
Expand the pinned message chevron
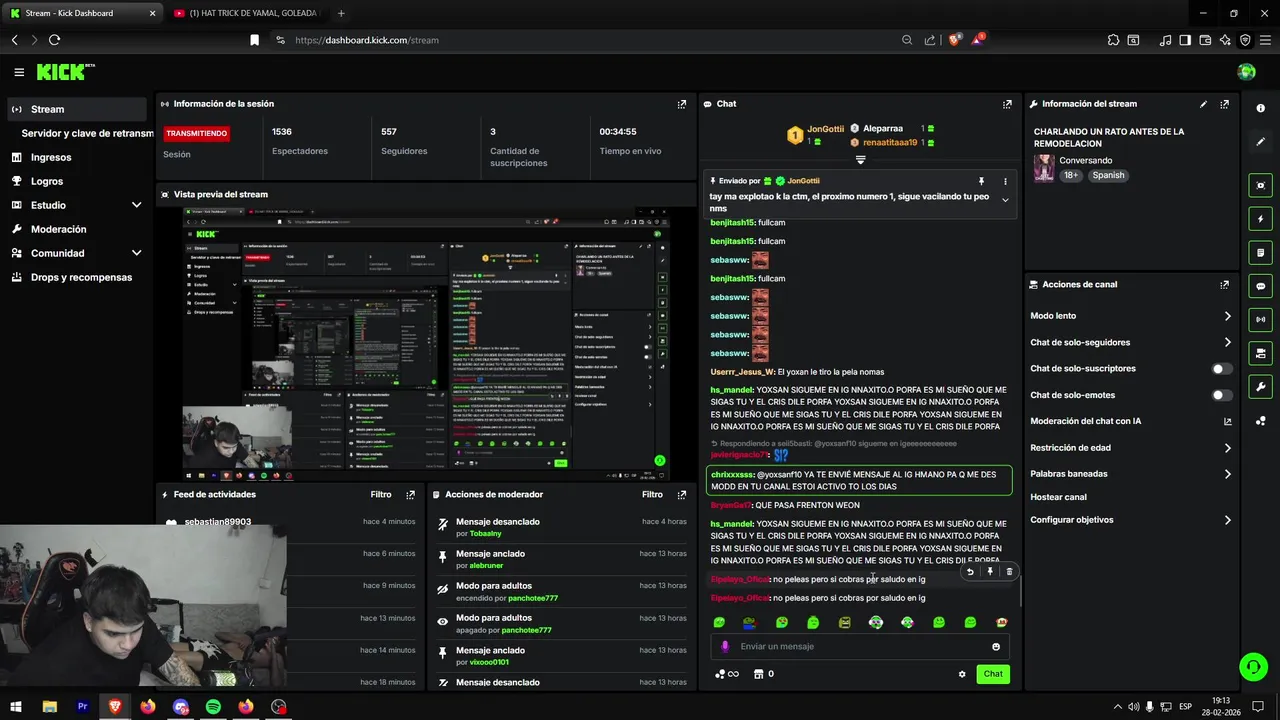1005,200
